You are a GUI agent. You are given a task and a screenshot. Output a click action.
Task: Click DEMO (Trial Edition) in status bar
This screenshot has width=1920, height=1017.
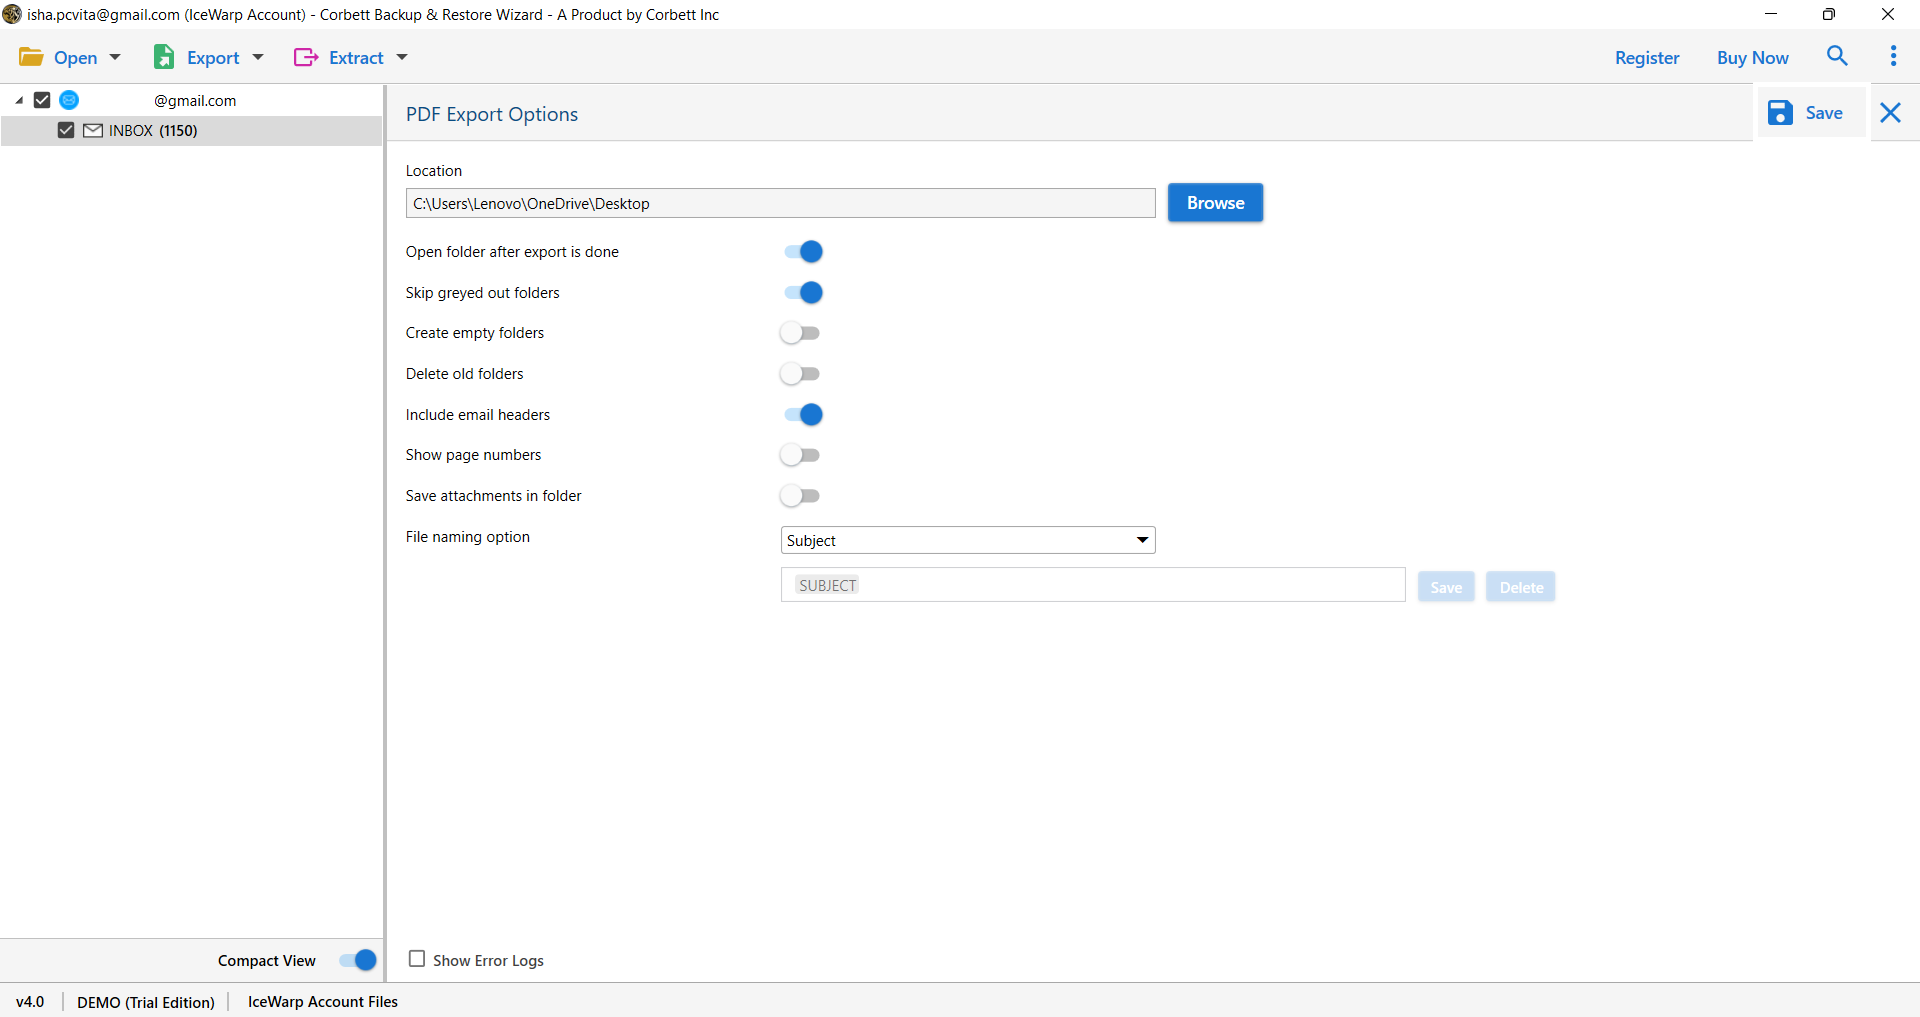pyautogui.click(x=146, y=1002)
